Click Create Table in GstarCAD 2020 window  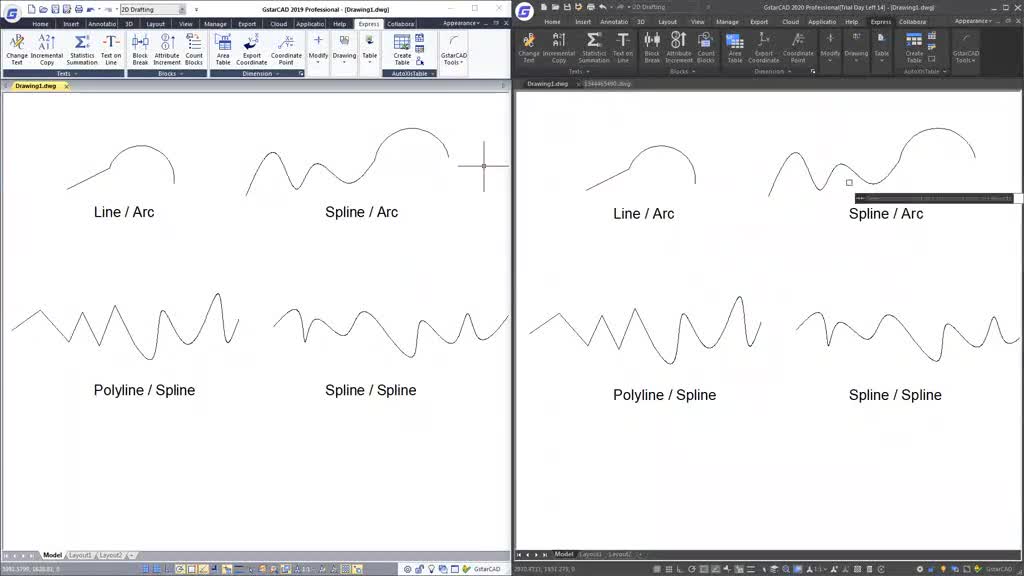point(914,48)
